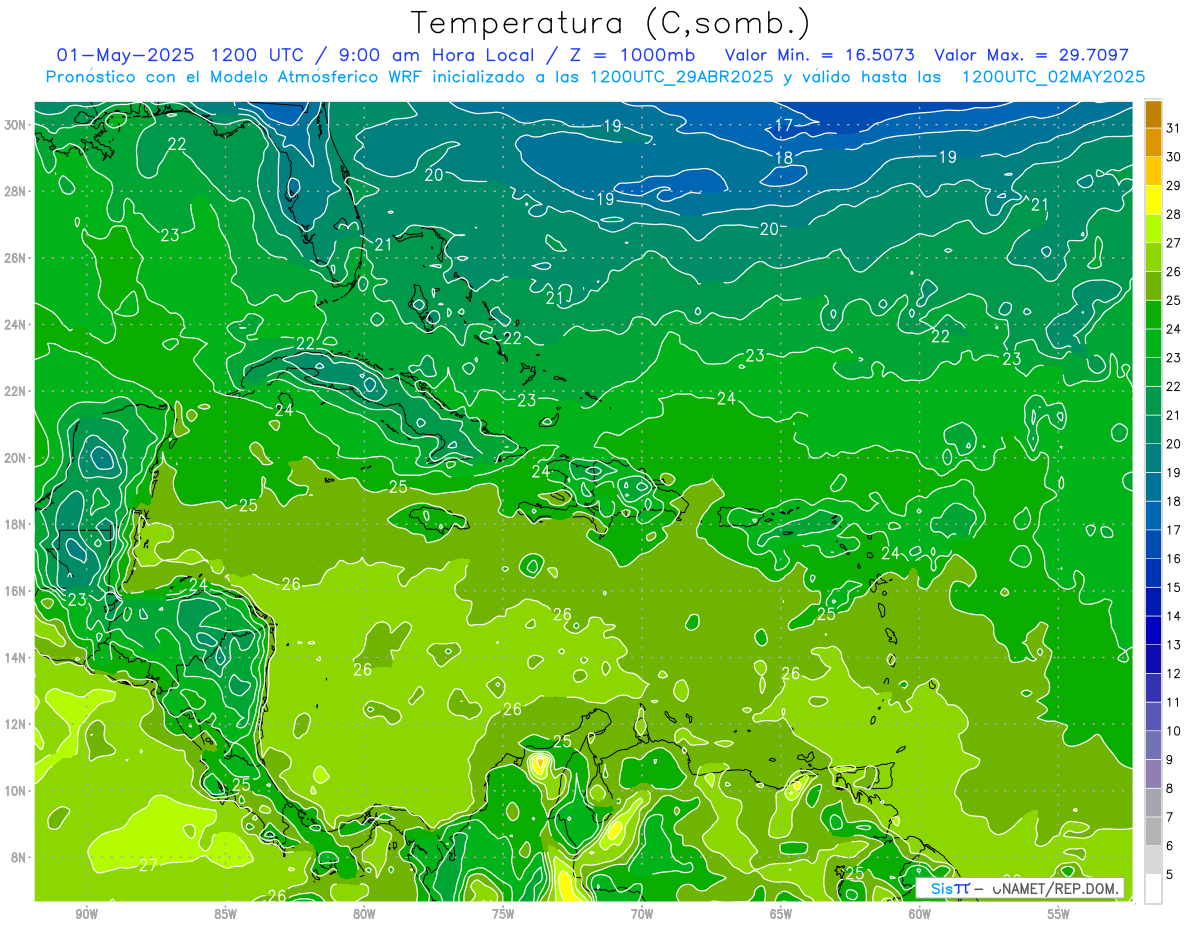This screenshot has height=927, width=1200.
Task: Click the contour label 17 on the map
Action: tap(785, 125)
